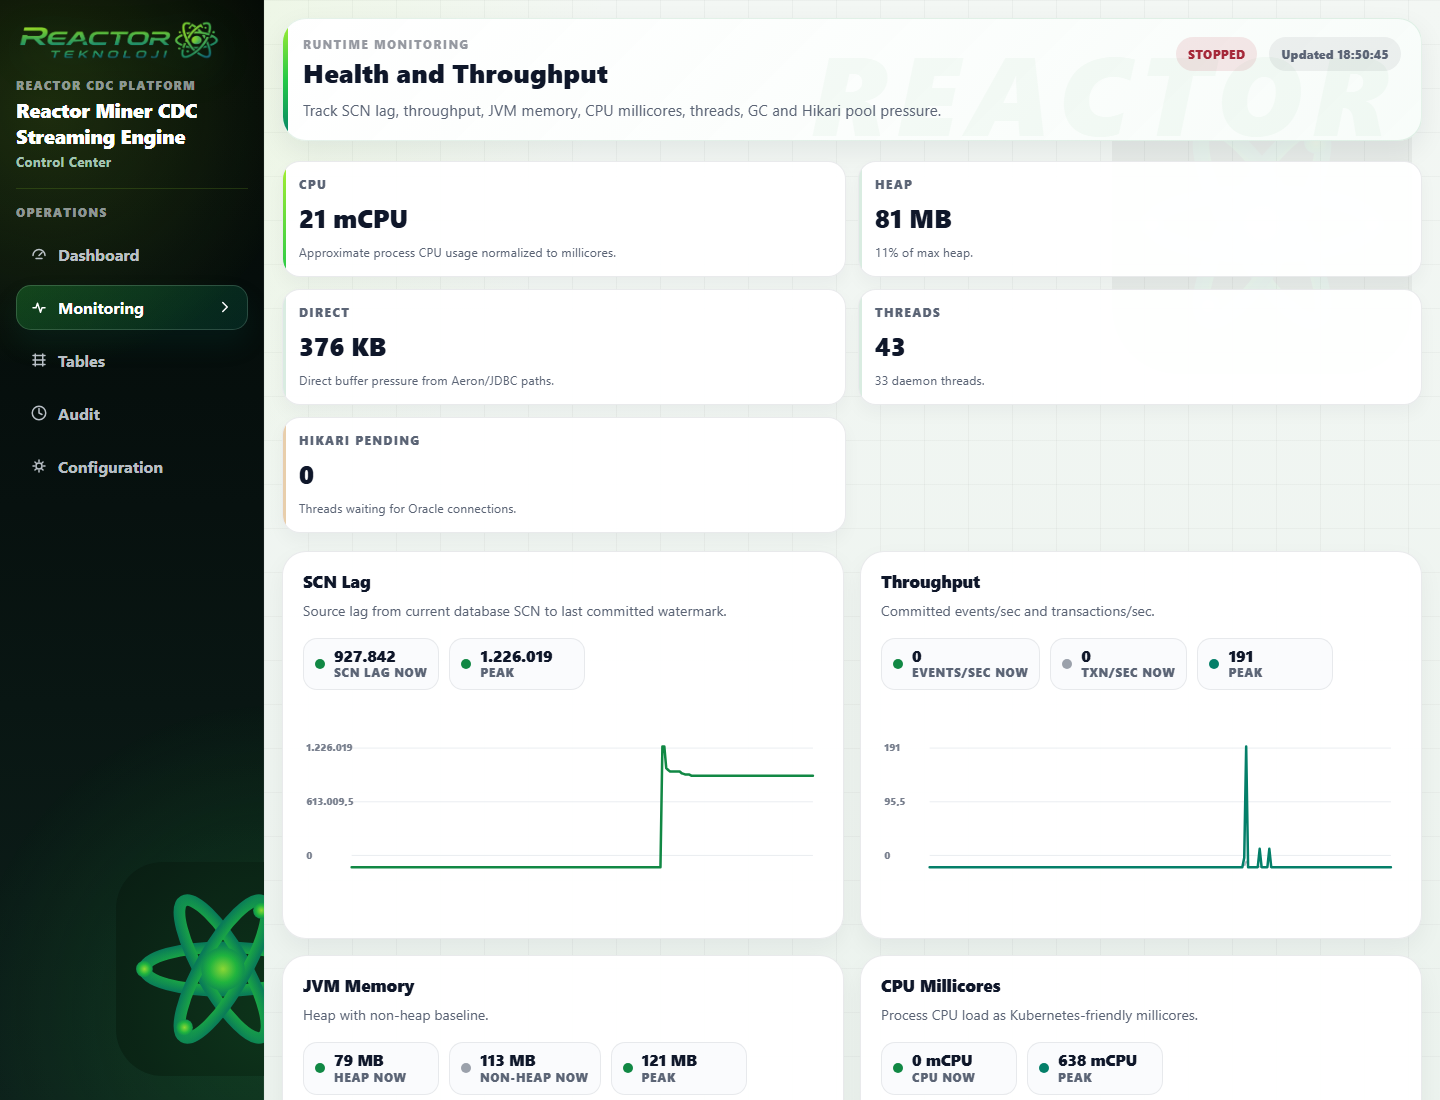1440x1100 pixels.
Task: Open the Audit menu item
Action: pyautogui.click(x=132, y=414)
